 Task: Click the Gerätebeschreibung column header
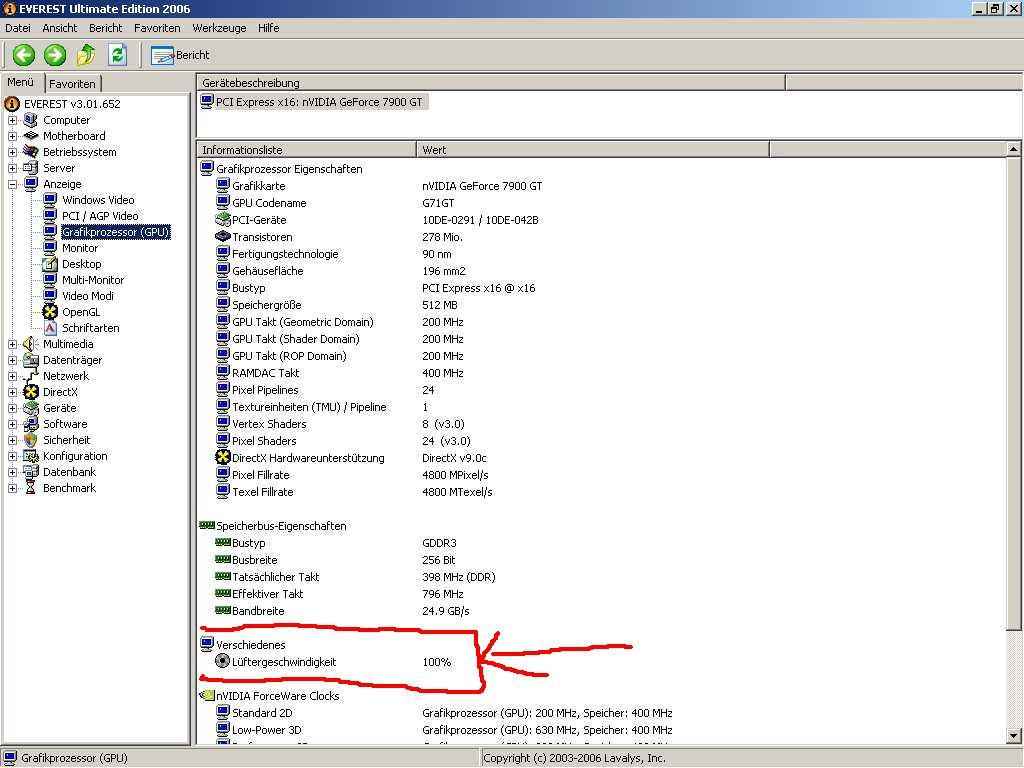(490, 83)
